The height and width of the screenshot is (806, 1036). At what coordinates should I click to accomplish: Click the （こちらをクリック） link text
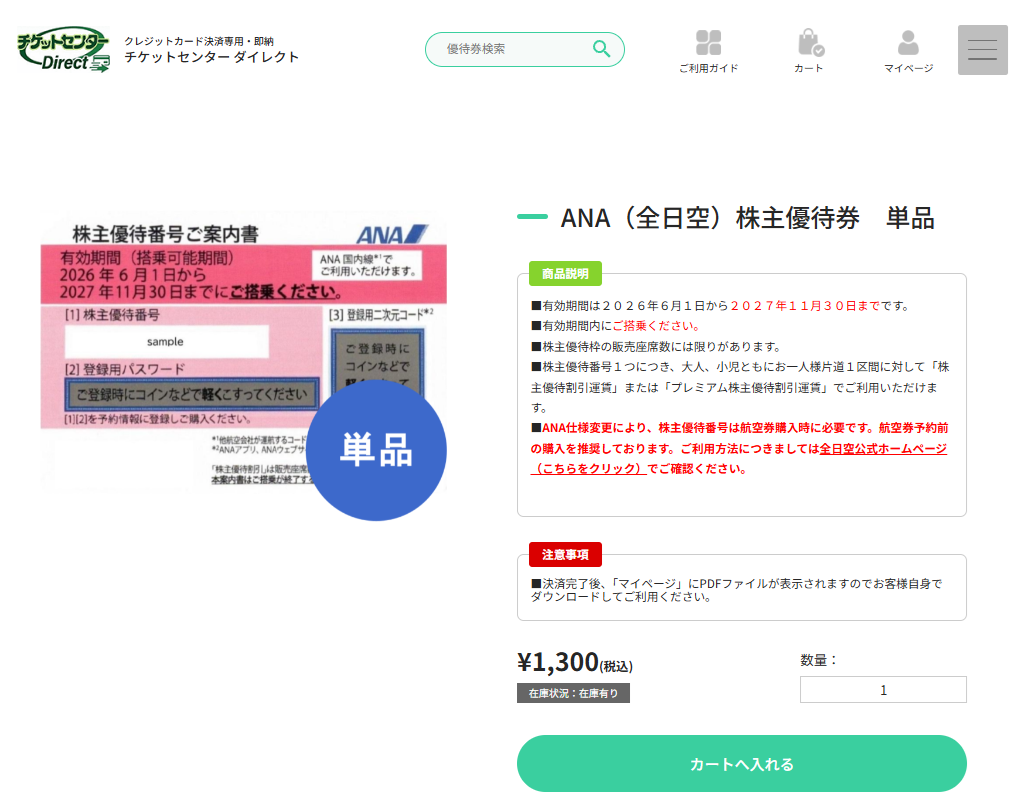(588, 468)
